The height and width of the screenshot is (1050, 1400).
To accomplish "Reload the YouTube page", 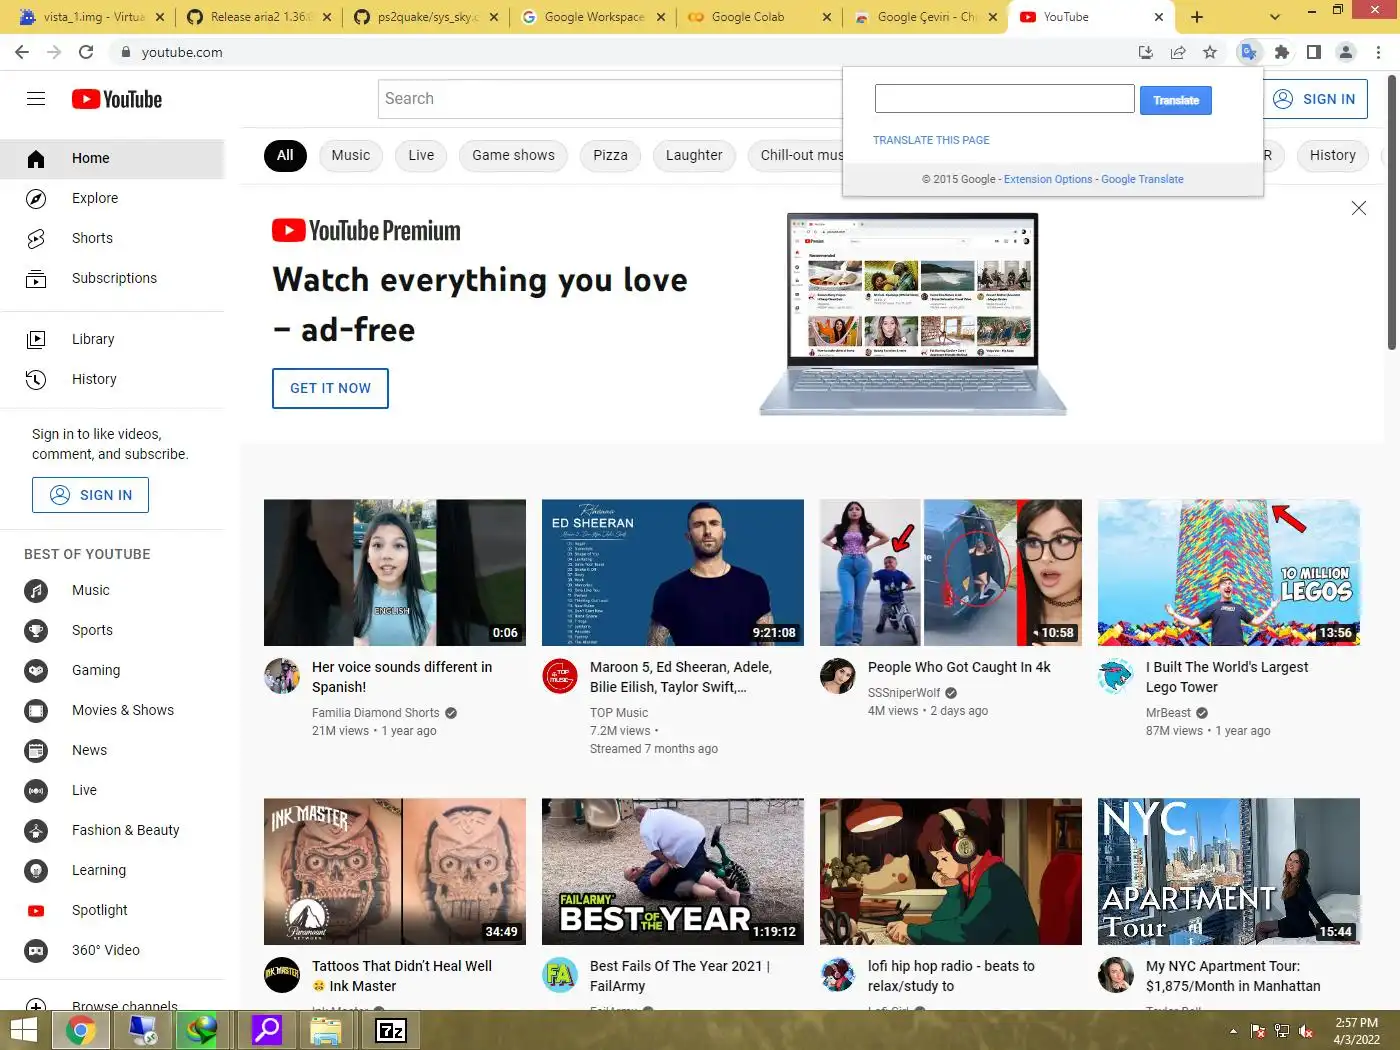I will pos(86,52).
